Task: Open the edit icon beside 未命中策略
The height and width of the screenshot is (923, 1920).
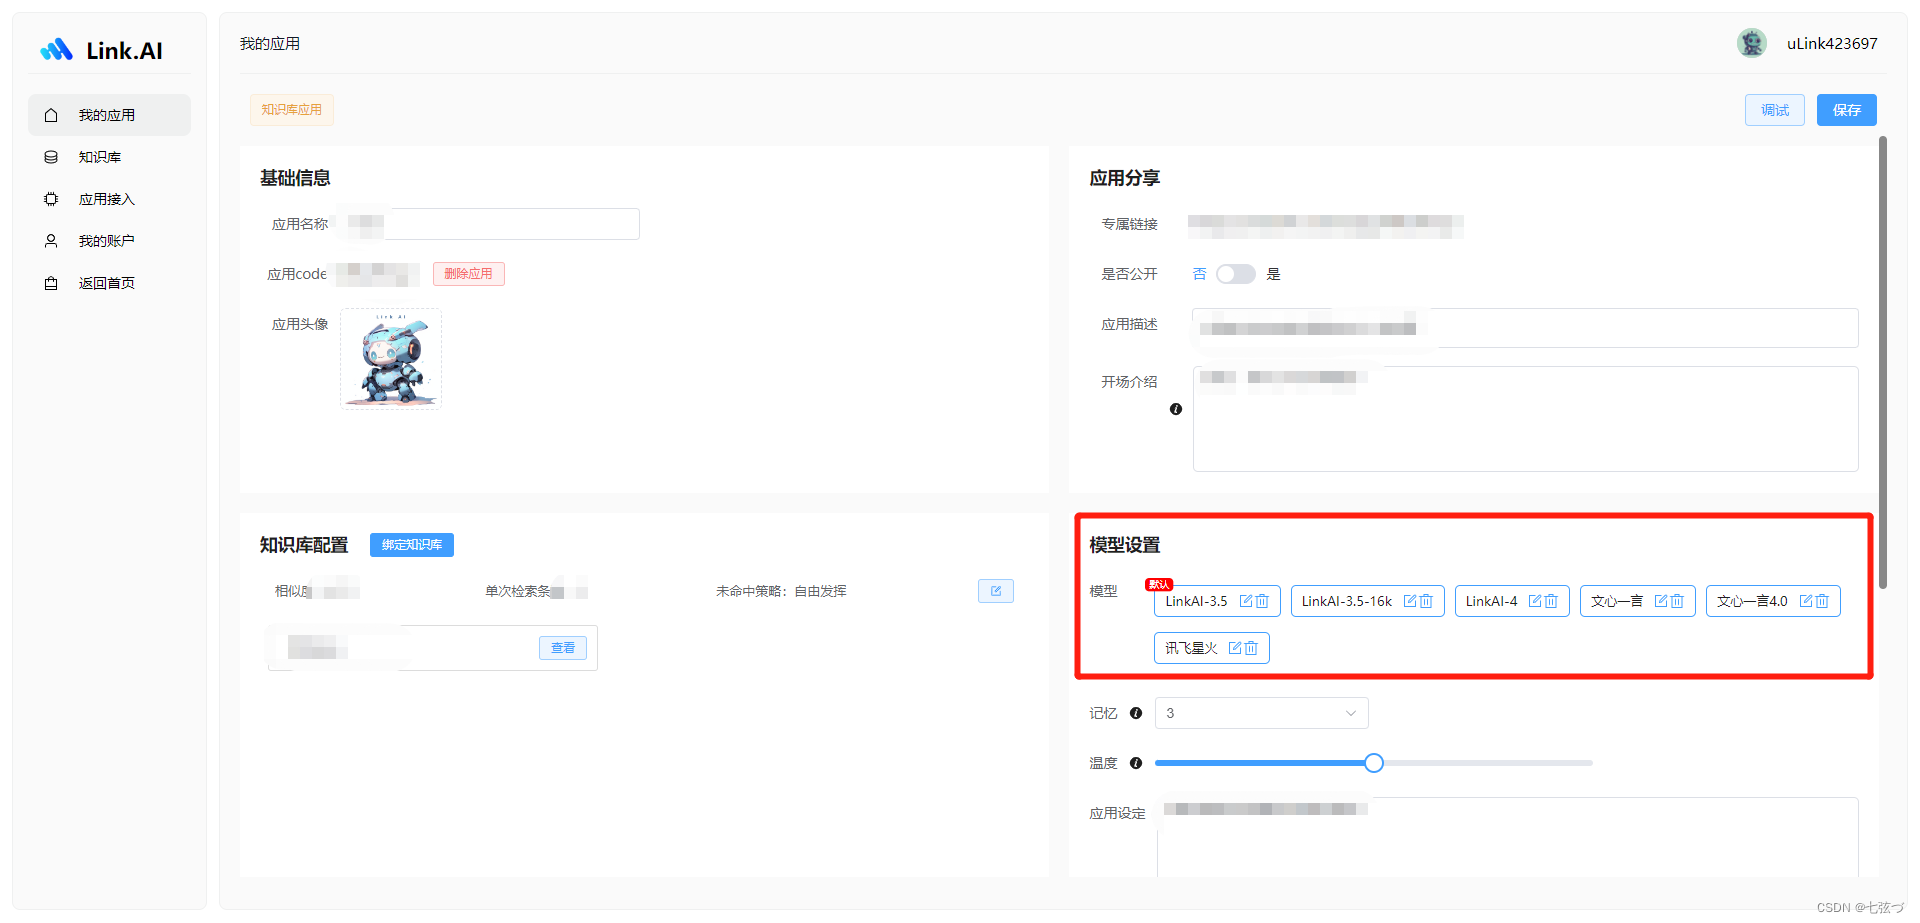Action: pyautogui.click(x=995, y=590)
